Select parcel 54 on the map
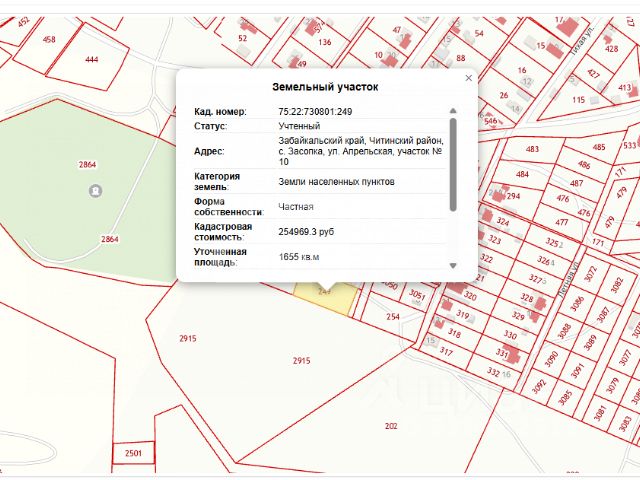This screenshot has height=480, width=640. click(x=479, y=33)
